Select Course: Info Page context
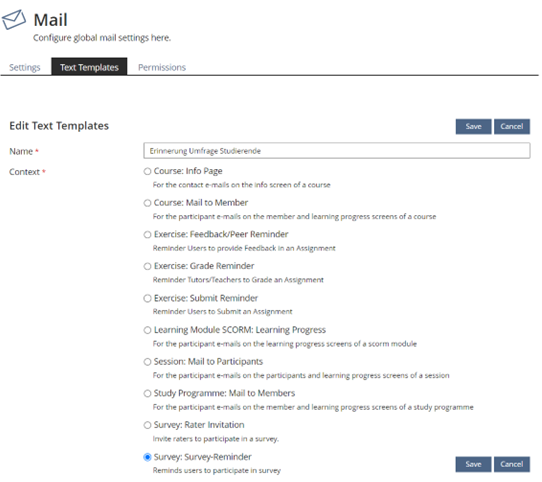The height and width of the screenshot is (482, 542). coord(148,171)
